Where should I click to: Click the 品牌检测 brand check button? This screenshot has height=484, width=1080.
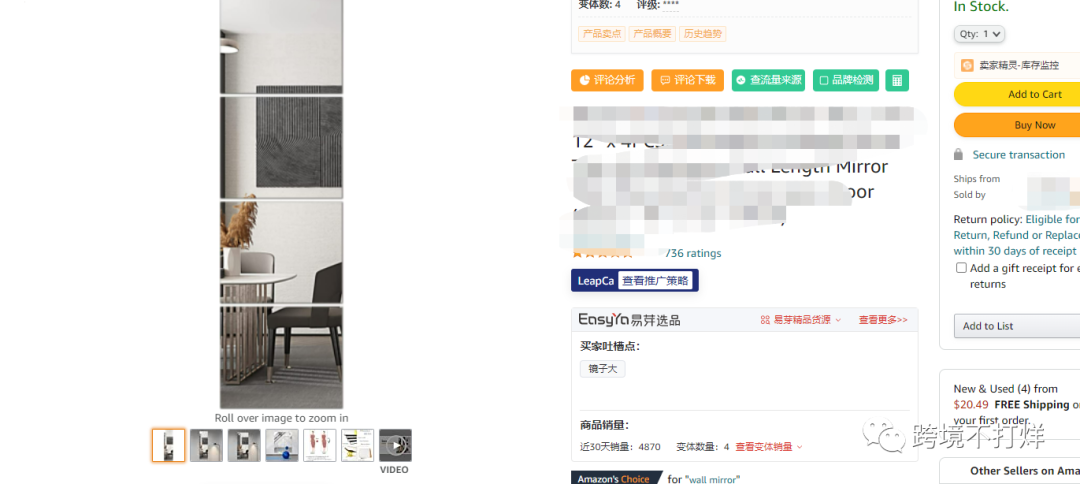point(846,80)
